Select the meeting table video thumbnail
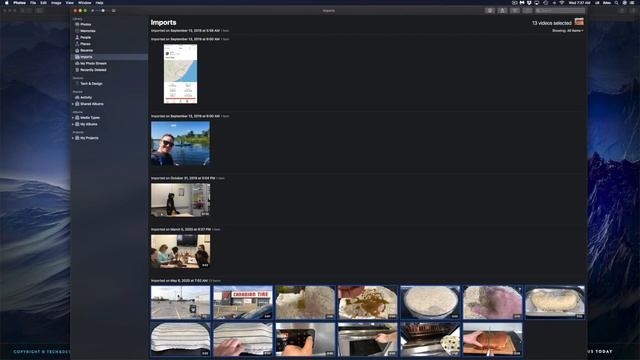 pos(180,251)
